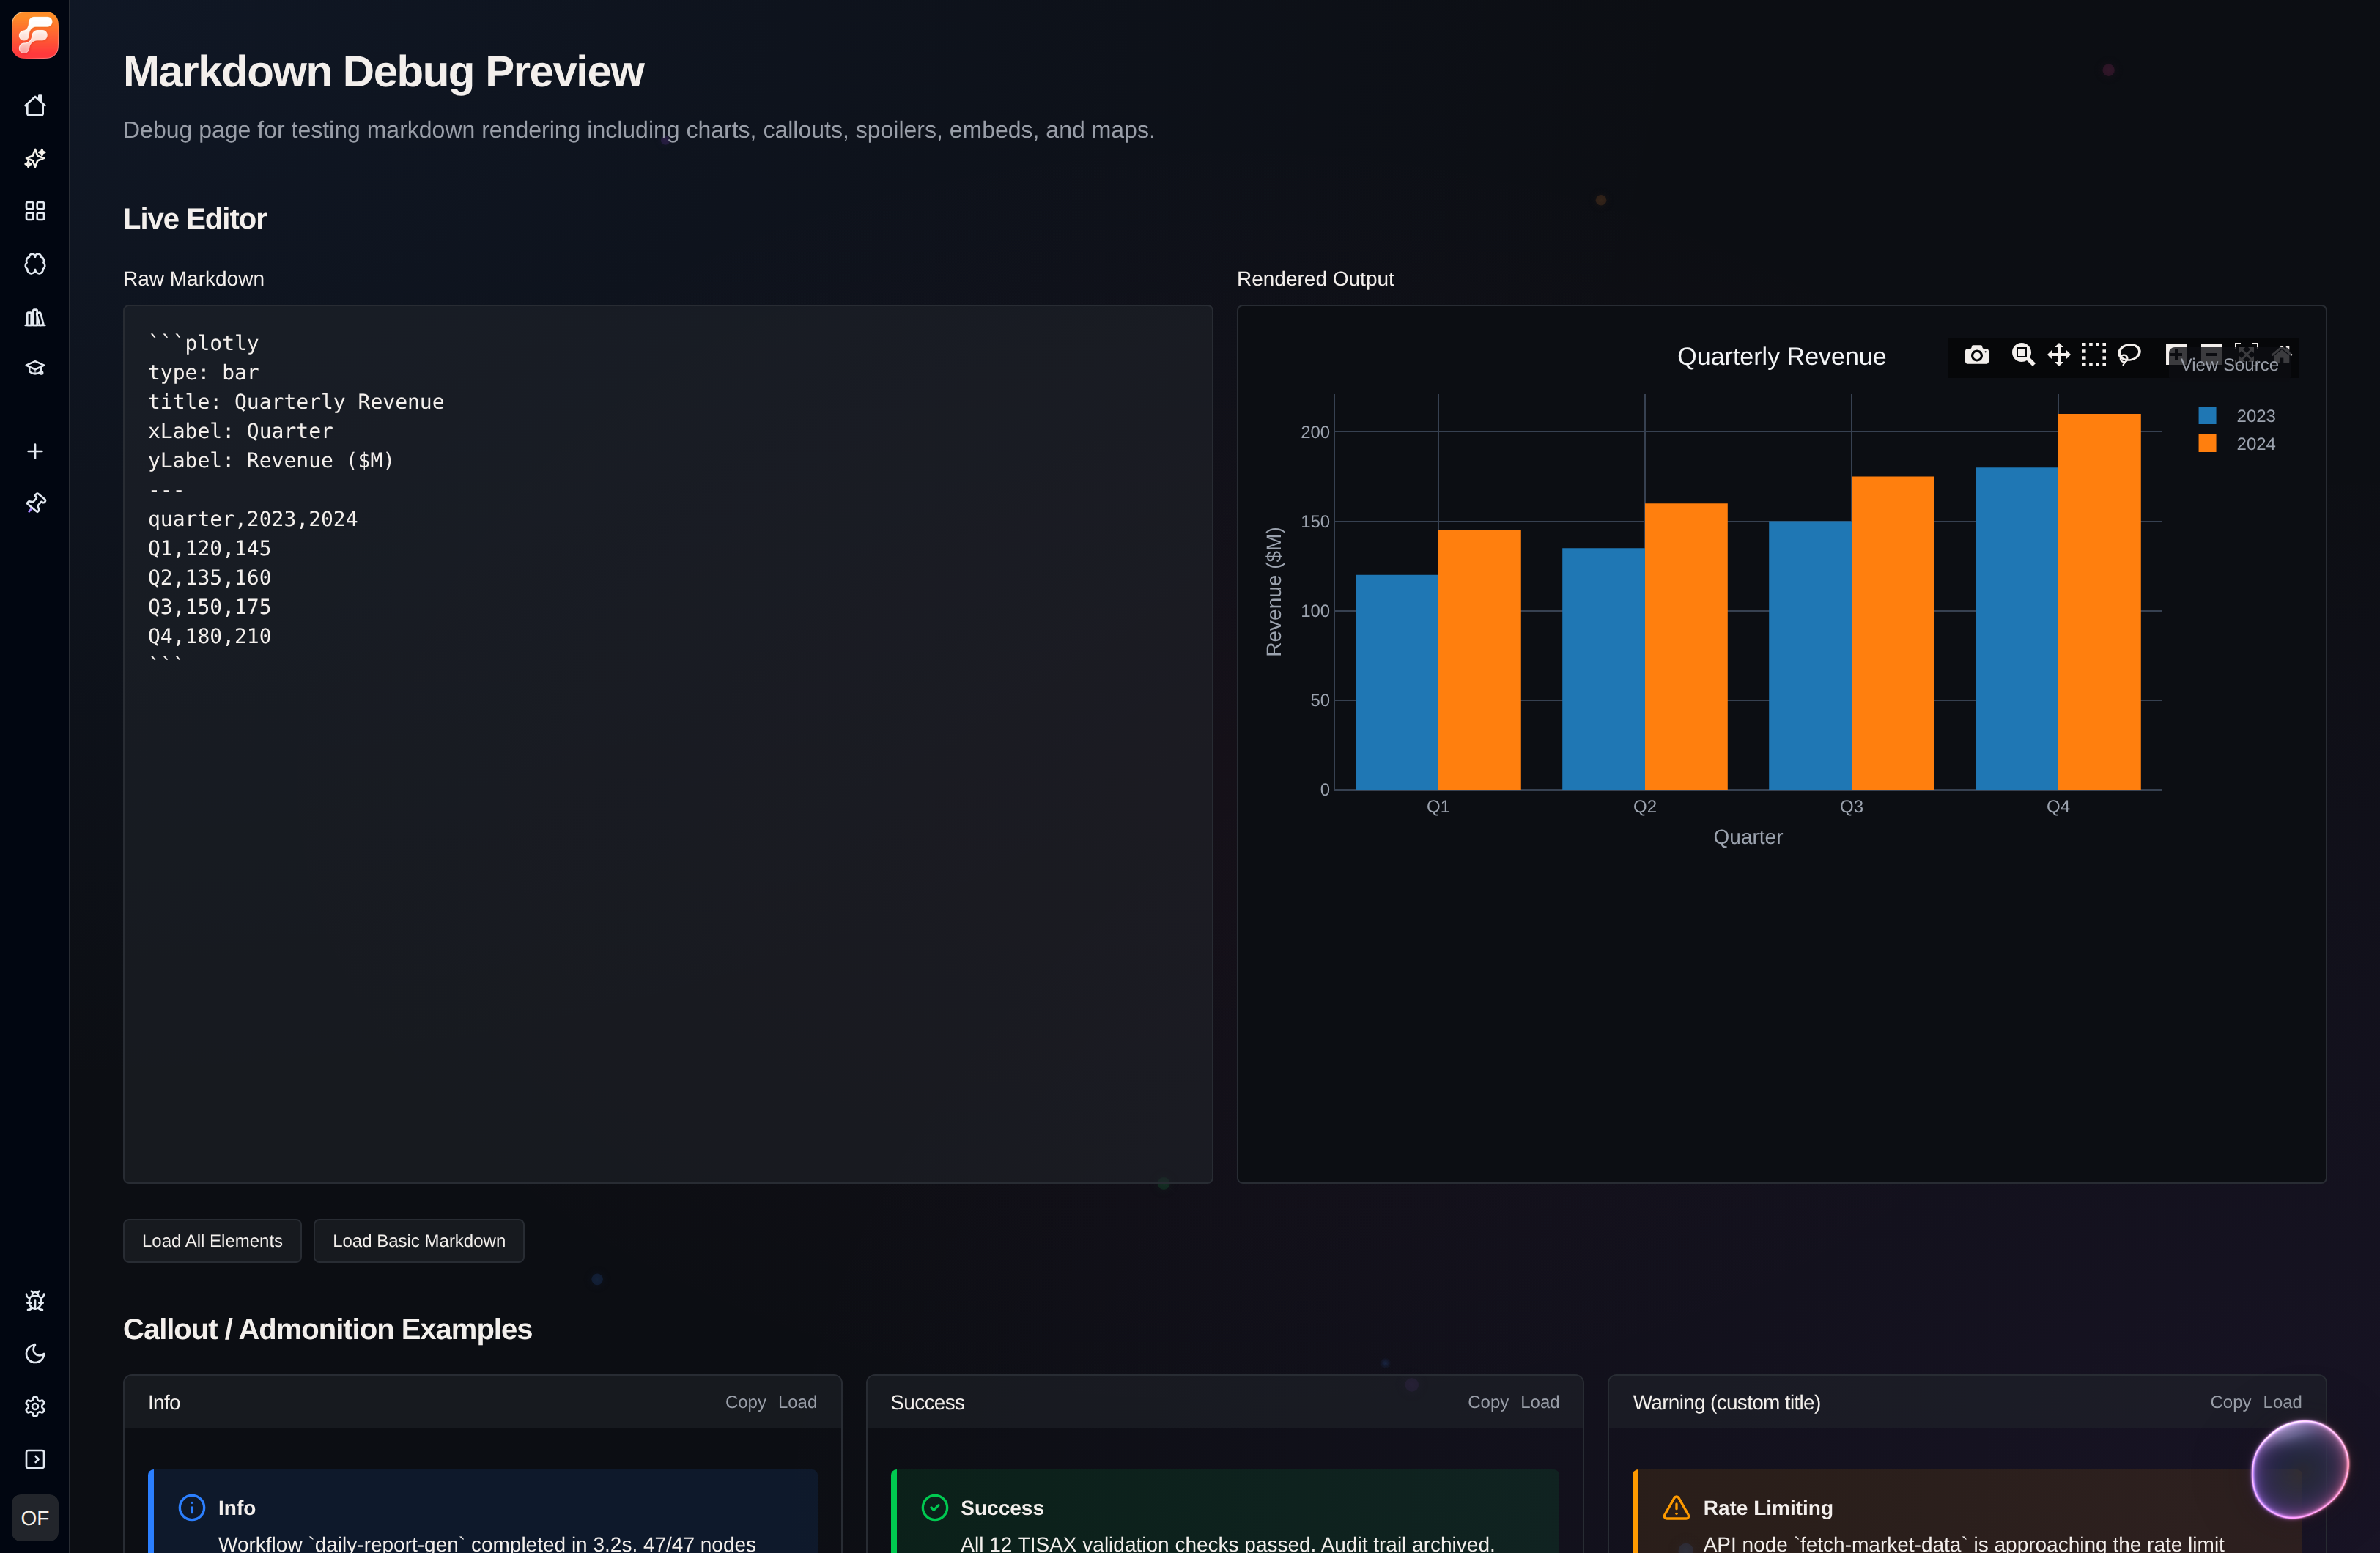Viewport: 2380px width, 1553px height.
Task: Click the Load Basic Markdown button
Action: [419, 1240]
